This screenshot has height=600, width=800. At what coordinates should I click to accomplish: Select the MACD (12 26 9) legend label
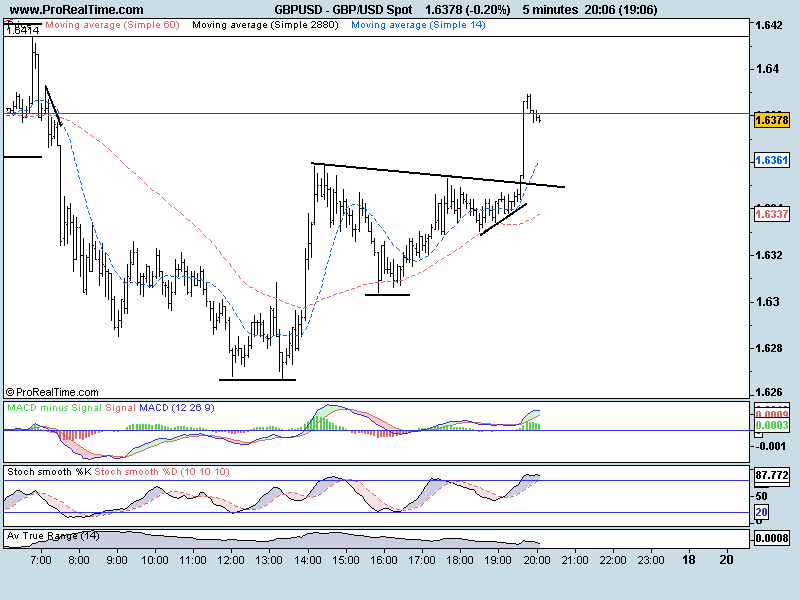click(177, 408)
